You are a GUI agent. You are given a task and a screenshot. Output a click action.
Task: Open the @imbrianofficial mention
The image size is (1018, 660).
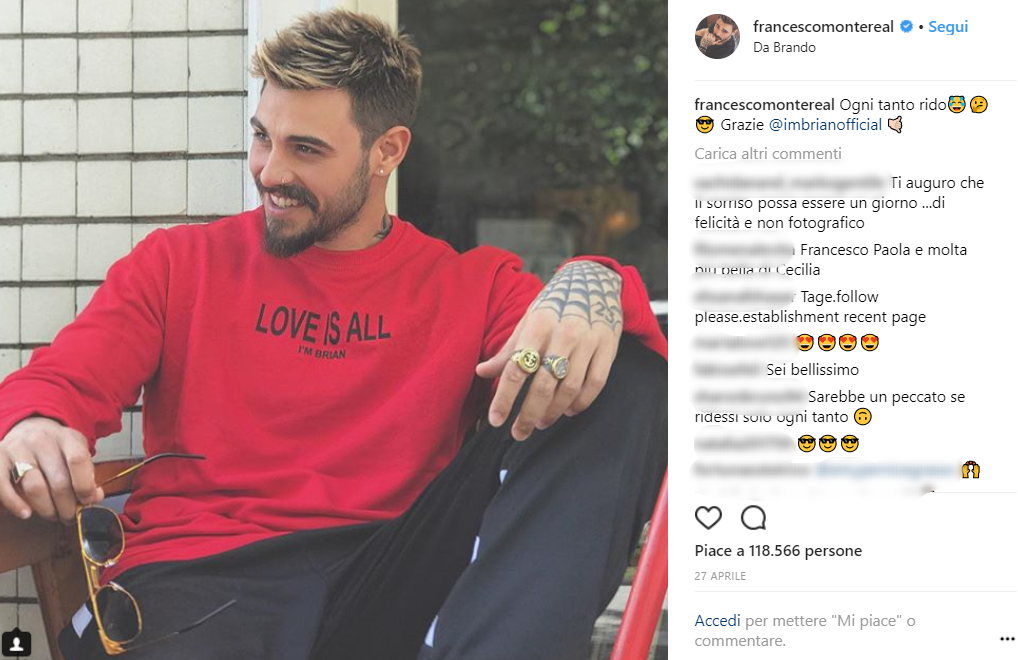coord(825,125)
